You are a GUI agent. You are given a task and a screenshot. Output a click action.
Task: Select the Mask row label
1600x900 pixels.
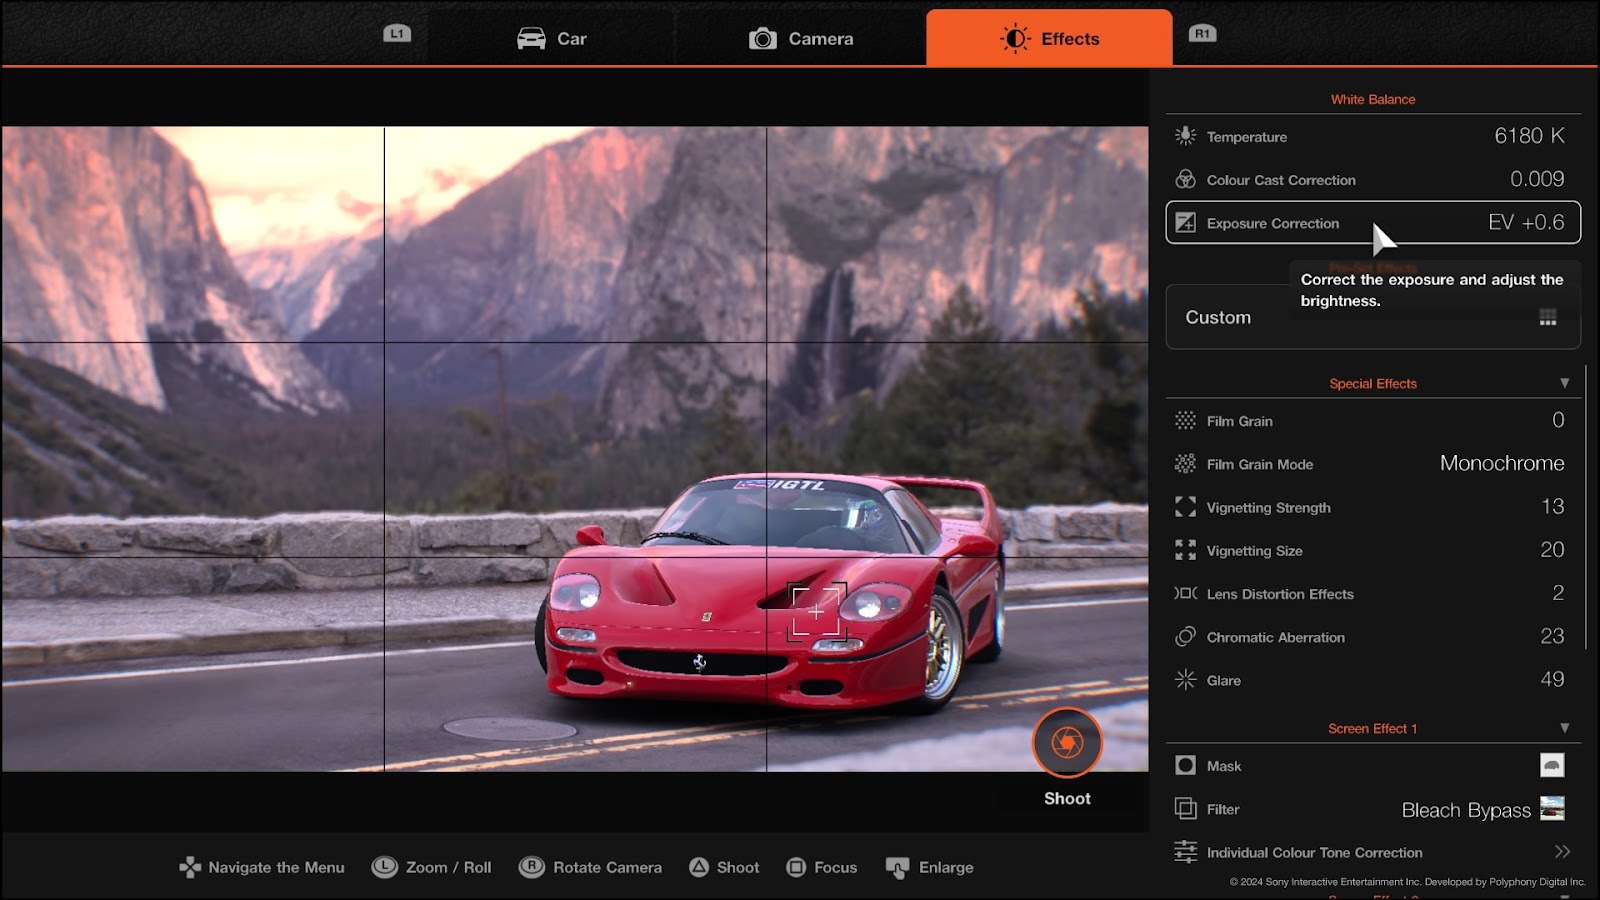coord(1223,766)
